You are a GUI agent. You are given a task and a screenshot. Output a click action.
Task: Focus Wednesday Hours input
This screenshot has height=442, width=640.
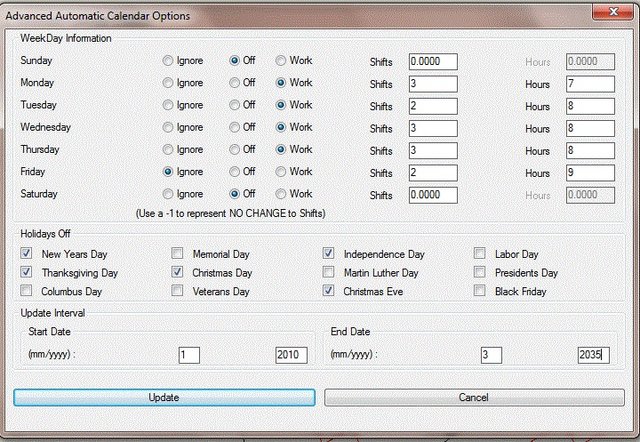coord(590,129)
